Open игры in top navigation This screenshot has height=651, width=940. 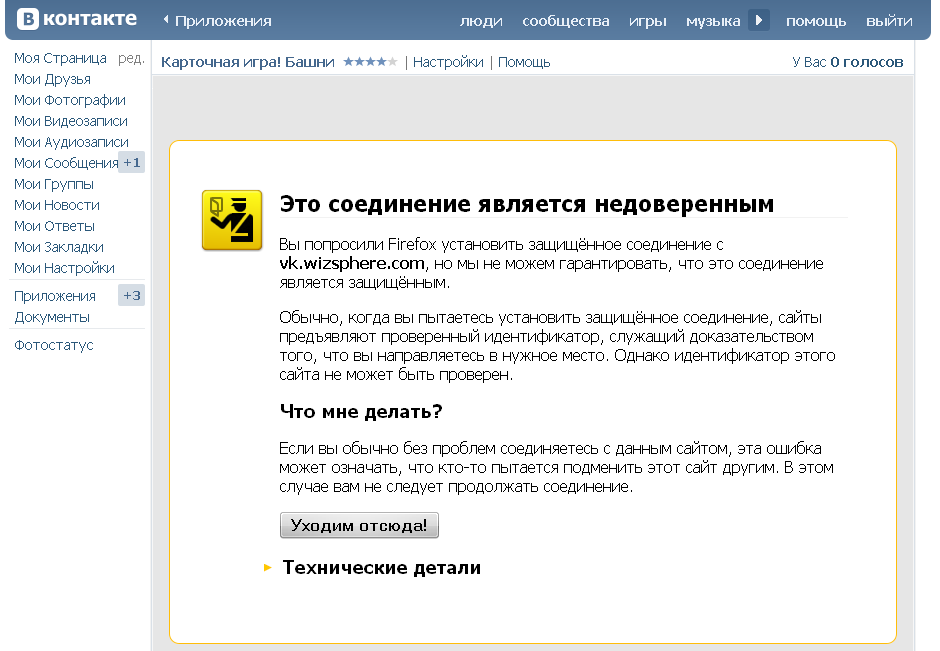coord(647,21)
